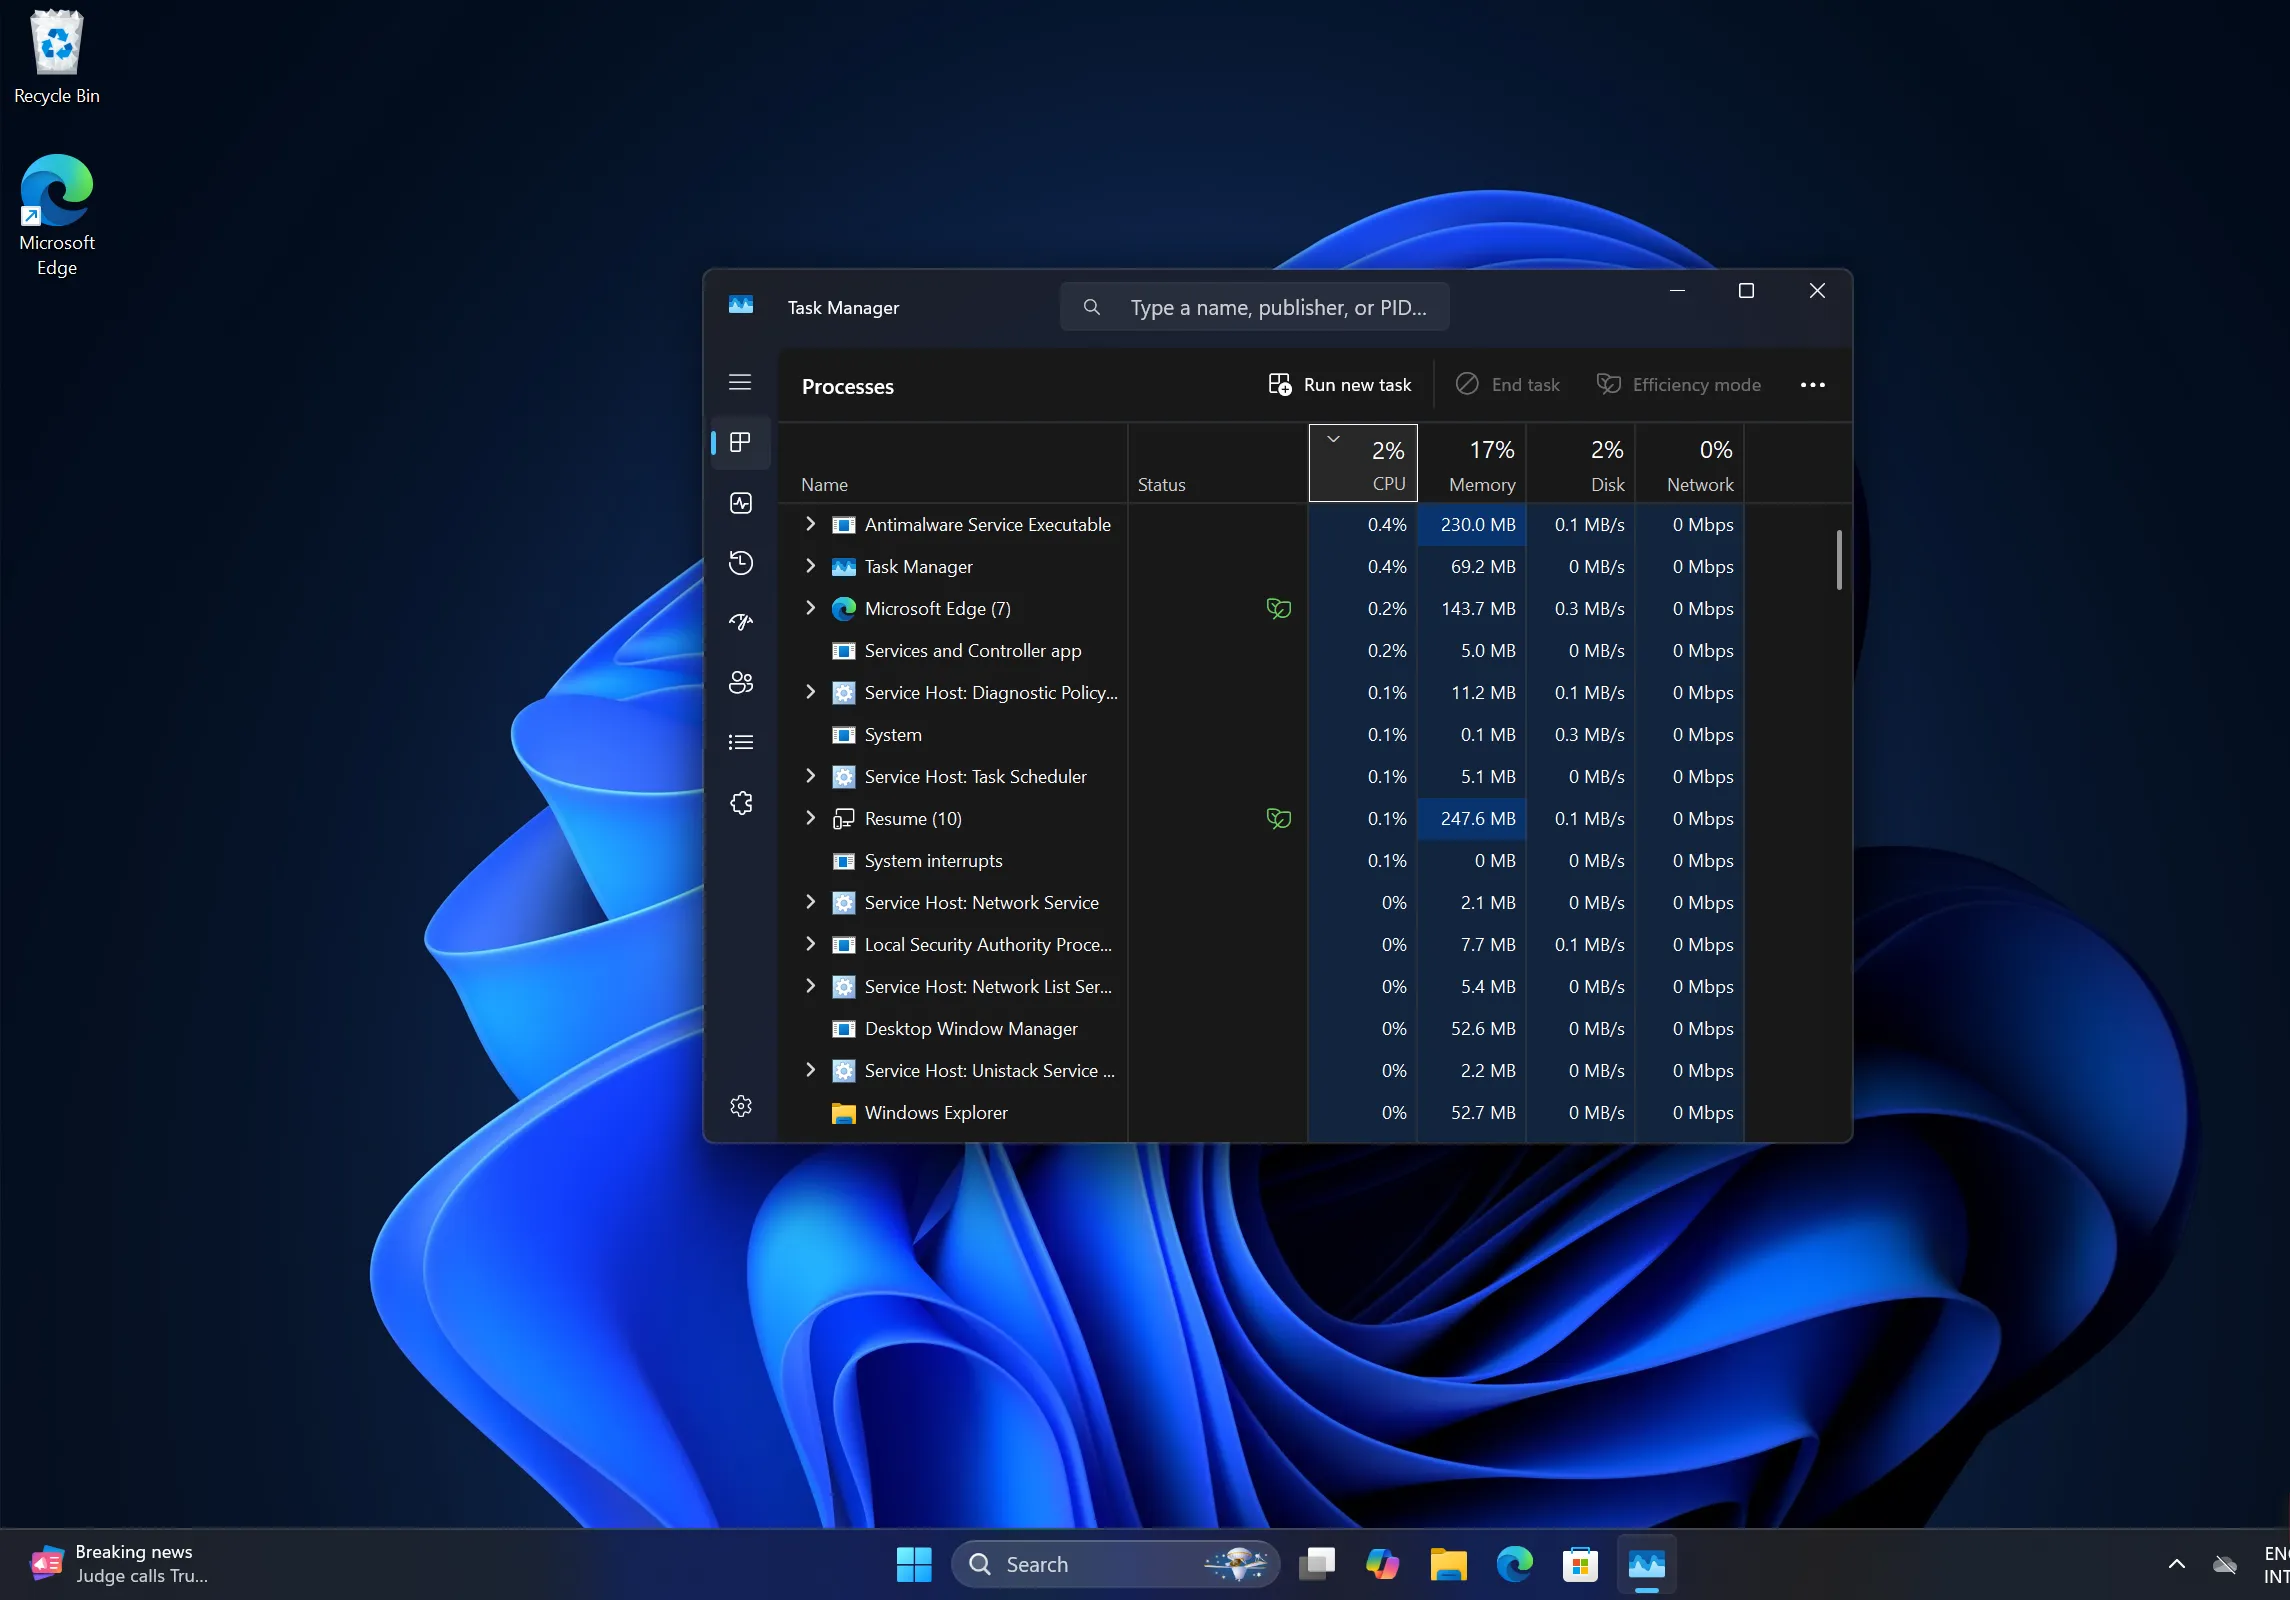Open File Explorer from the taskbar

[x=1447, y=1565]
